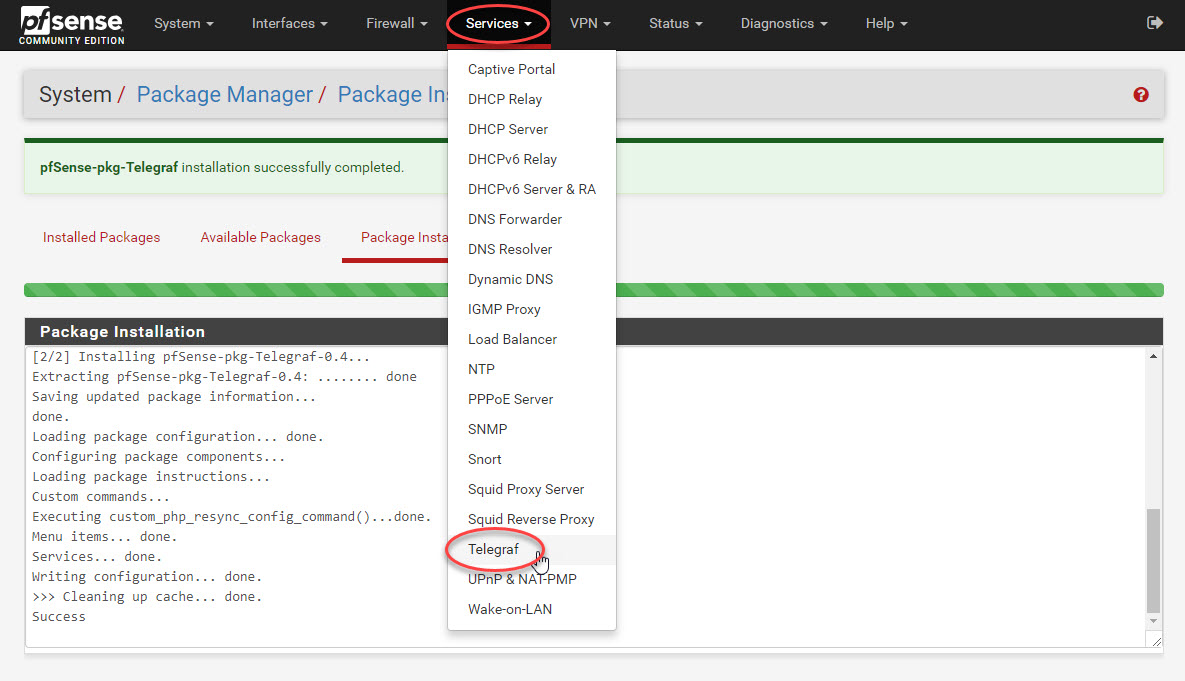This screenshot has width=1185, height=681.
Task: Click the log textarea resize handle
Action: [x=1156, y=641]
